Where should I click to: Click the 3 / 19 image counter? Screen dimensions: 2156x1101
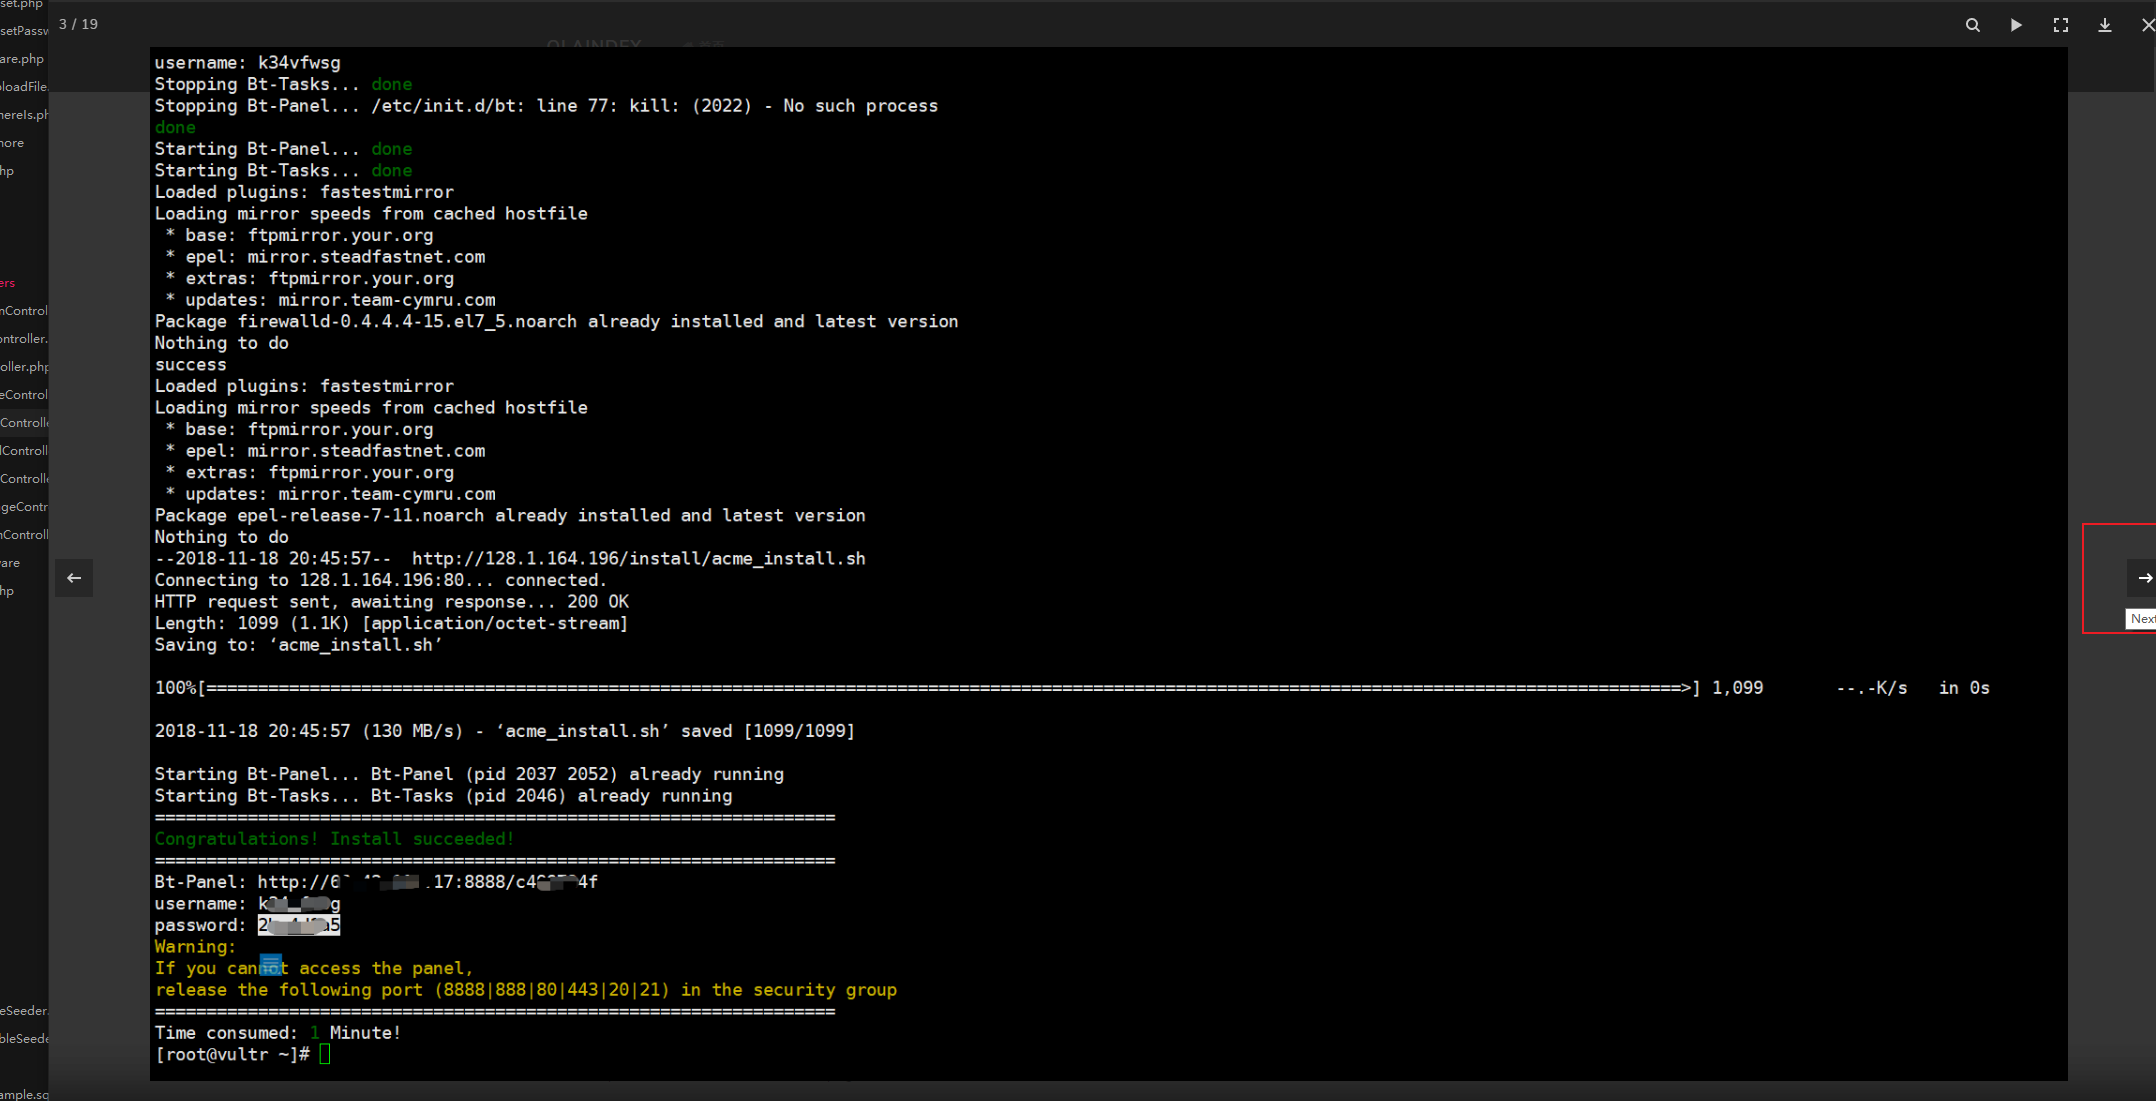[79, 24]
